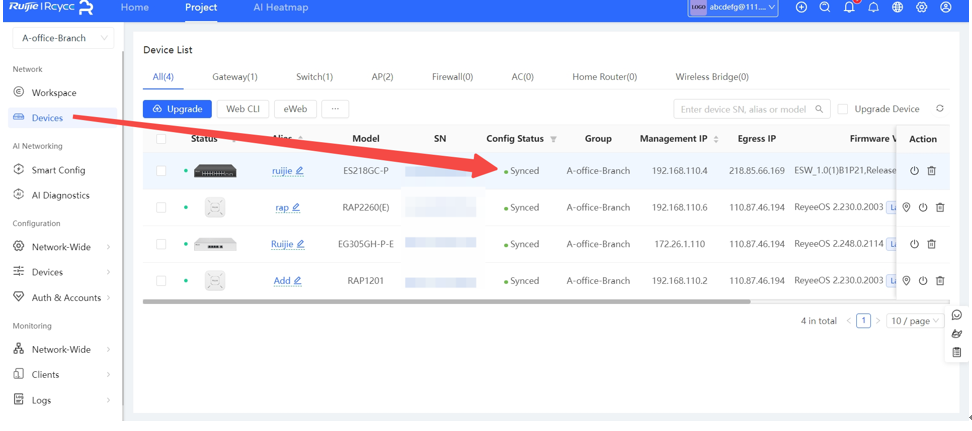972x431 pixels.
Task: Open the floating chat support icon
Action: [957, 315]
